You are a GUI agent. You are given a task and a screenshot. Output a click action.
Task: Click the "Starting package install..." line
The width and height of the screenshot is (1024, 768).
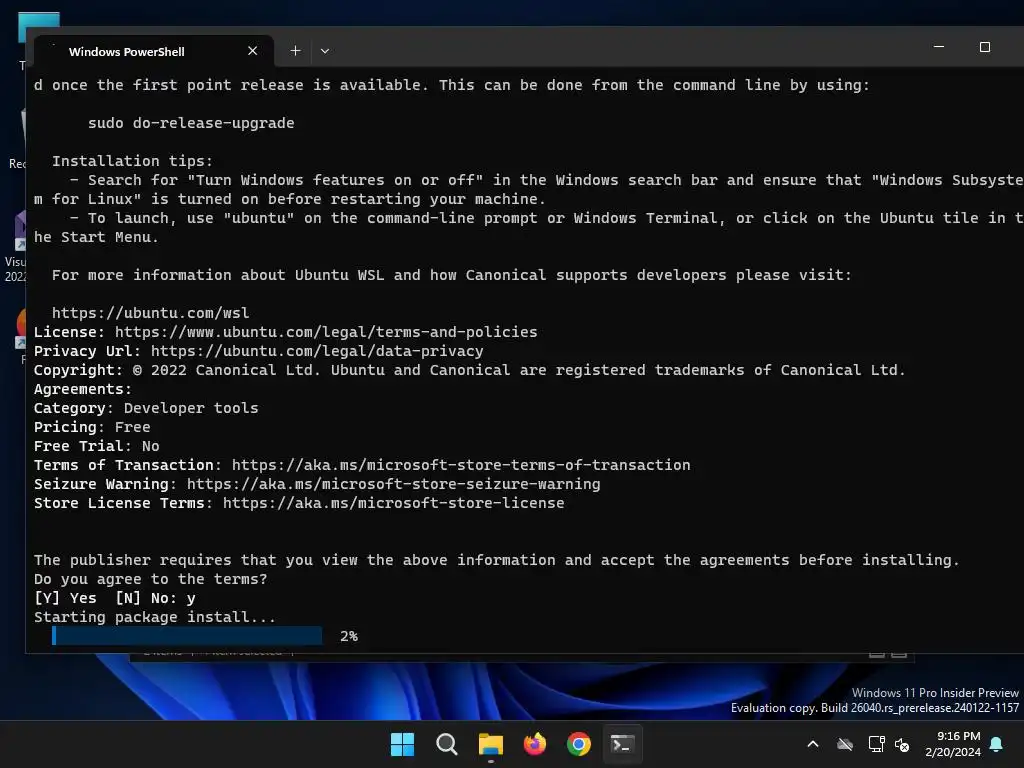coord(155,617)
